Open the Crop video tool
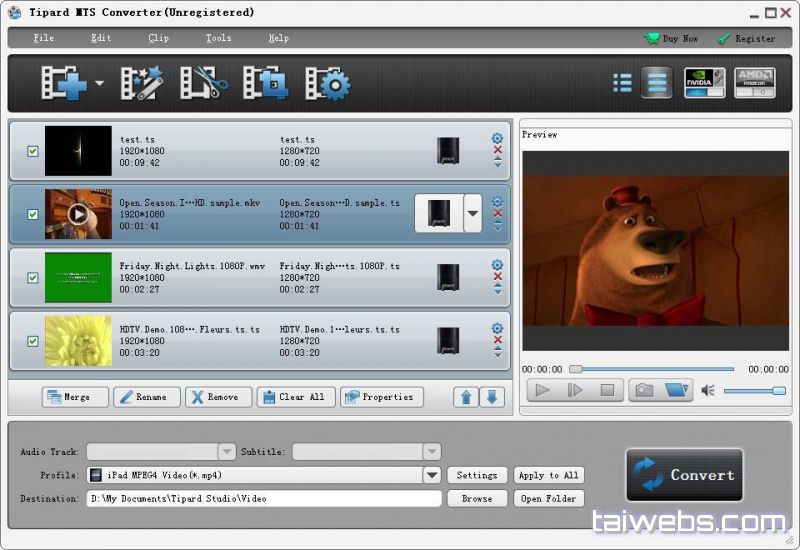800x550 pixels. point(266,83)
